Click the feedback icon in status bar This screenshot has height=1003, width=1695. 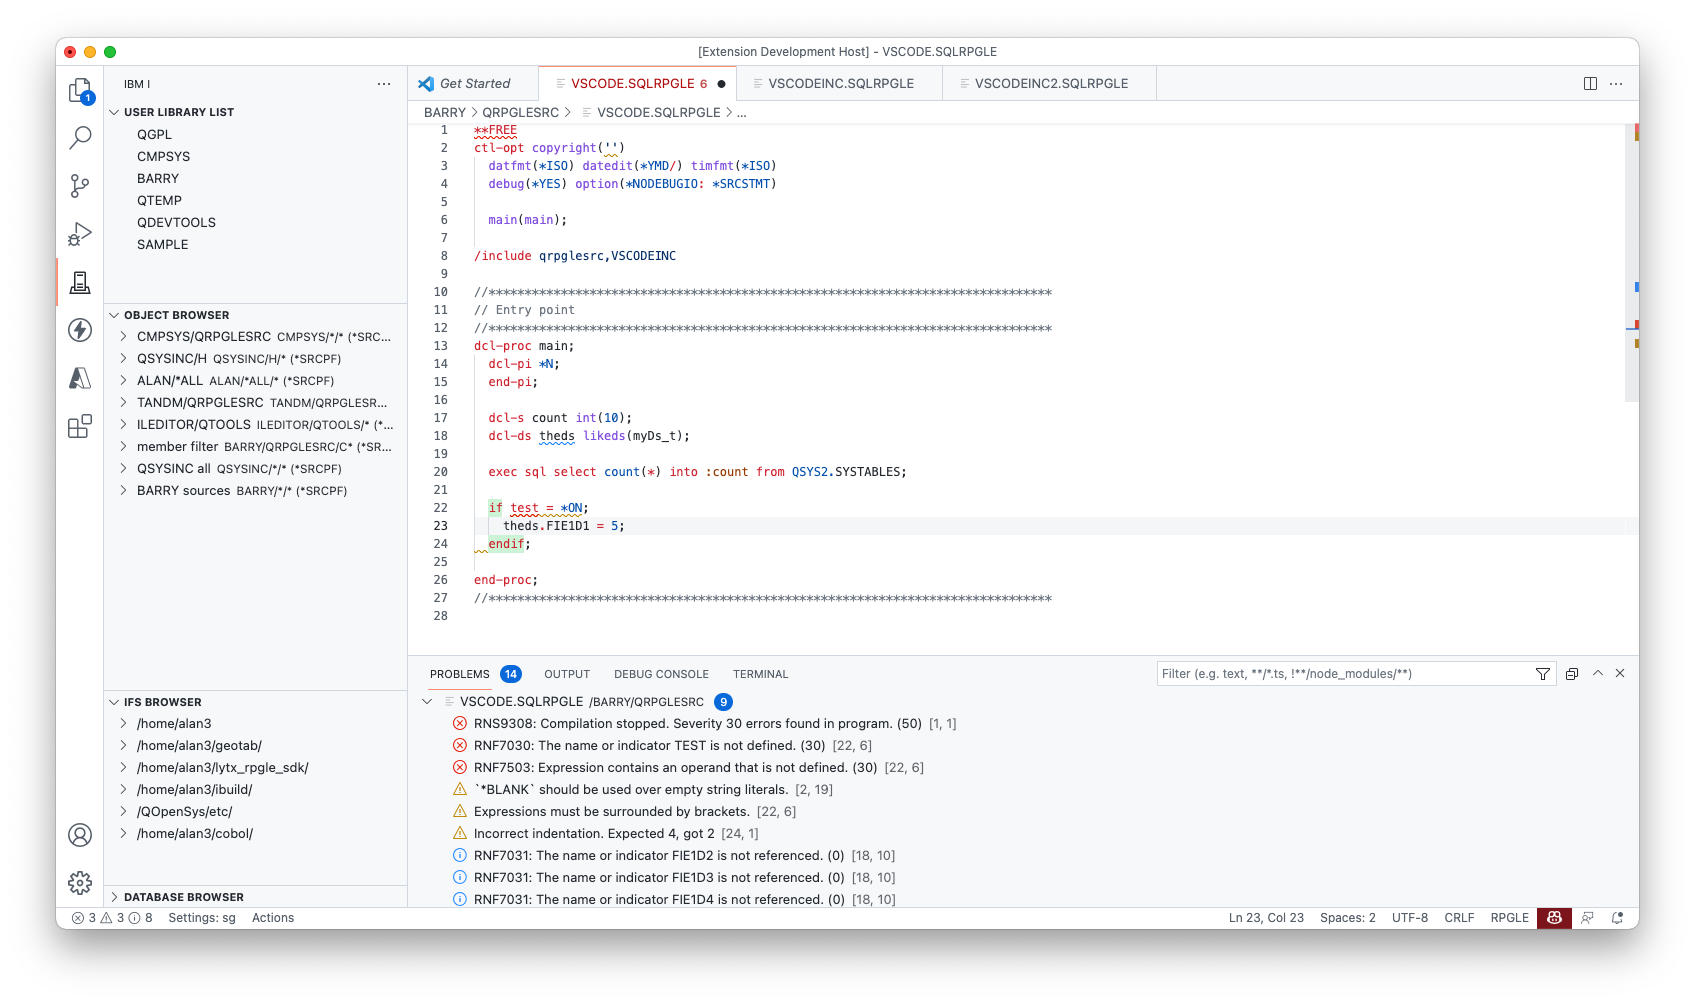(1587, 918)
